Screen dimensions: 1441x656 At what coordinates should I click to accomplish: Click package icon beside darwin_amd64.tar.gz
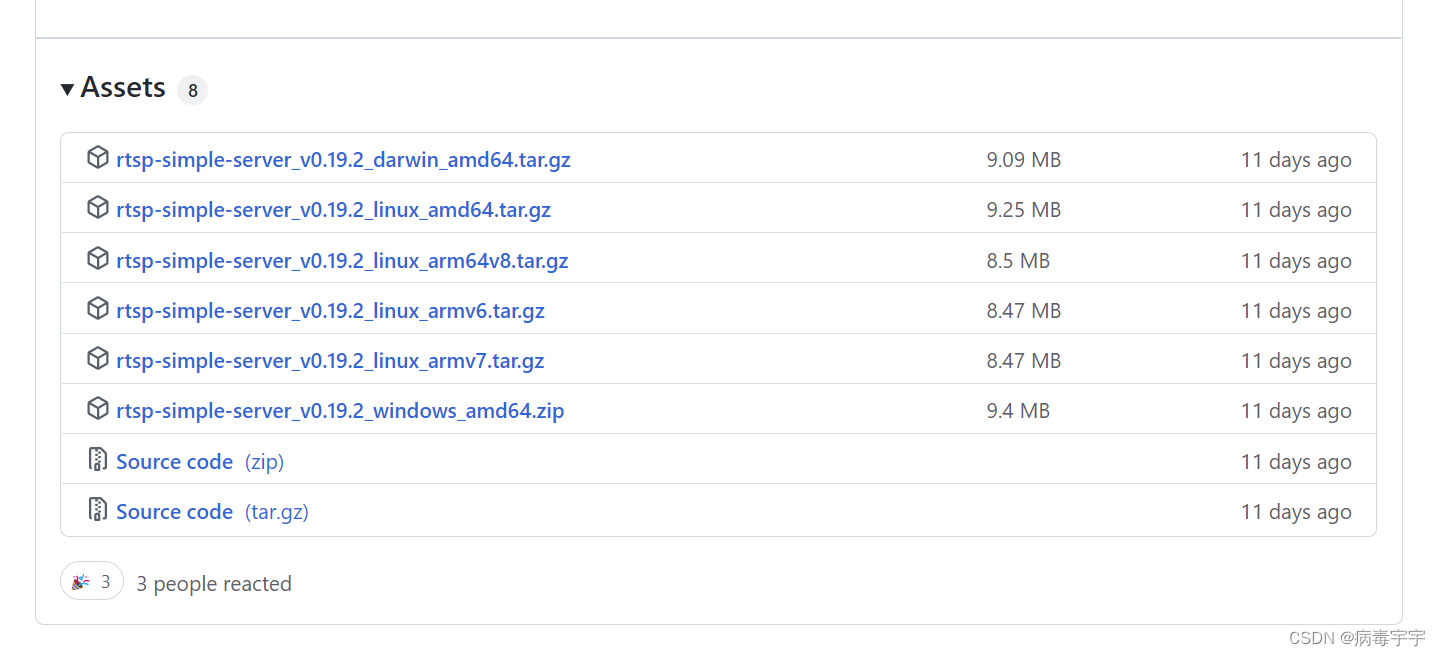click(97, 158)
